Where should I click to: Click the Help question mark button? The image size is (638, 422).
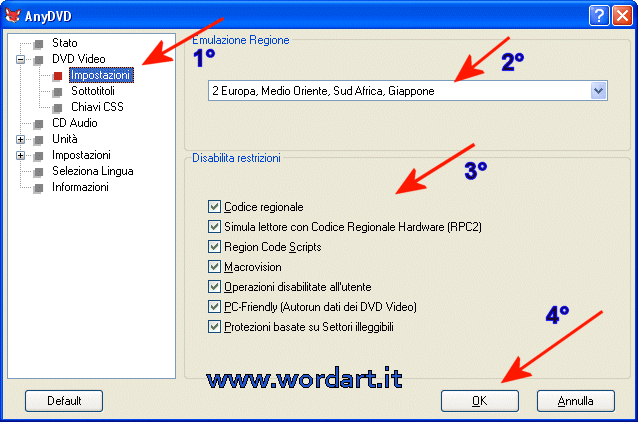[x=599, y=15]
